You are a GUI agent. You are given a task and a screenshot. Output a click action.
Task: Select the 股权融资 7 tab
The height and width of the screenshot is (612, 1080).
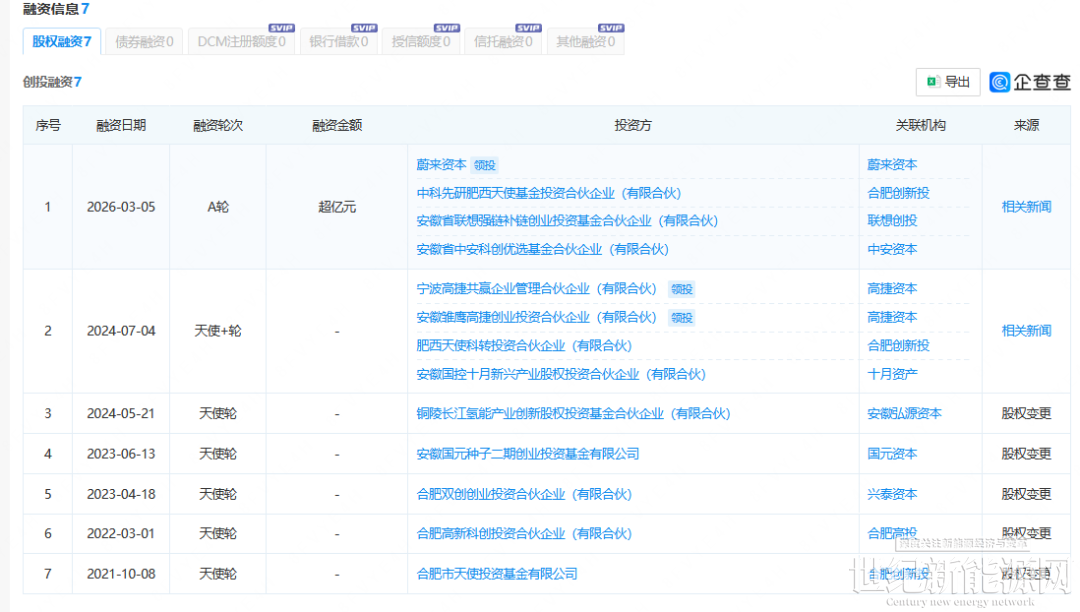[61, 42]
